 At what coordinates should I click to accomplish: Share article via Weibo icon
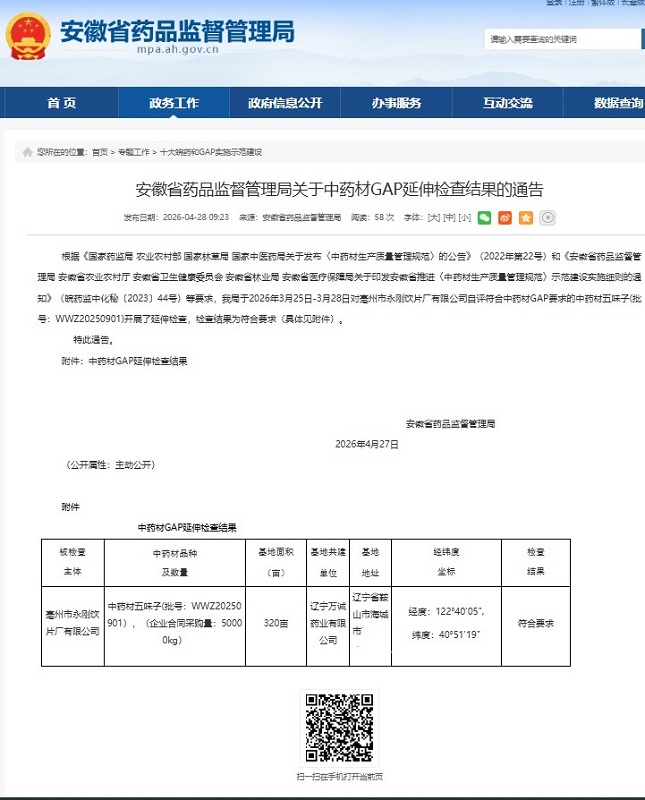tap(505, 218)
